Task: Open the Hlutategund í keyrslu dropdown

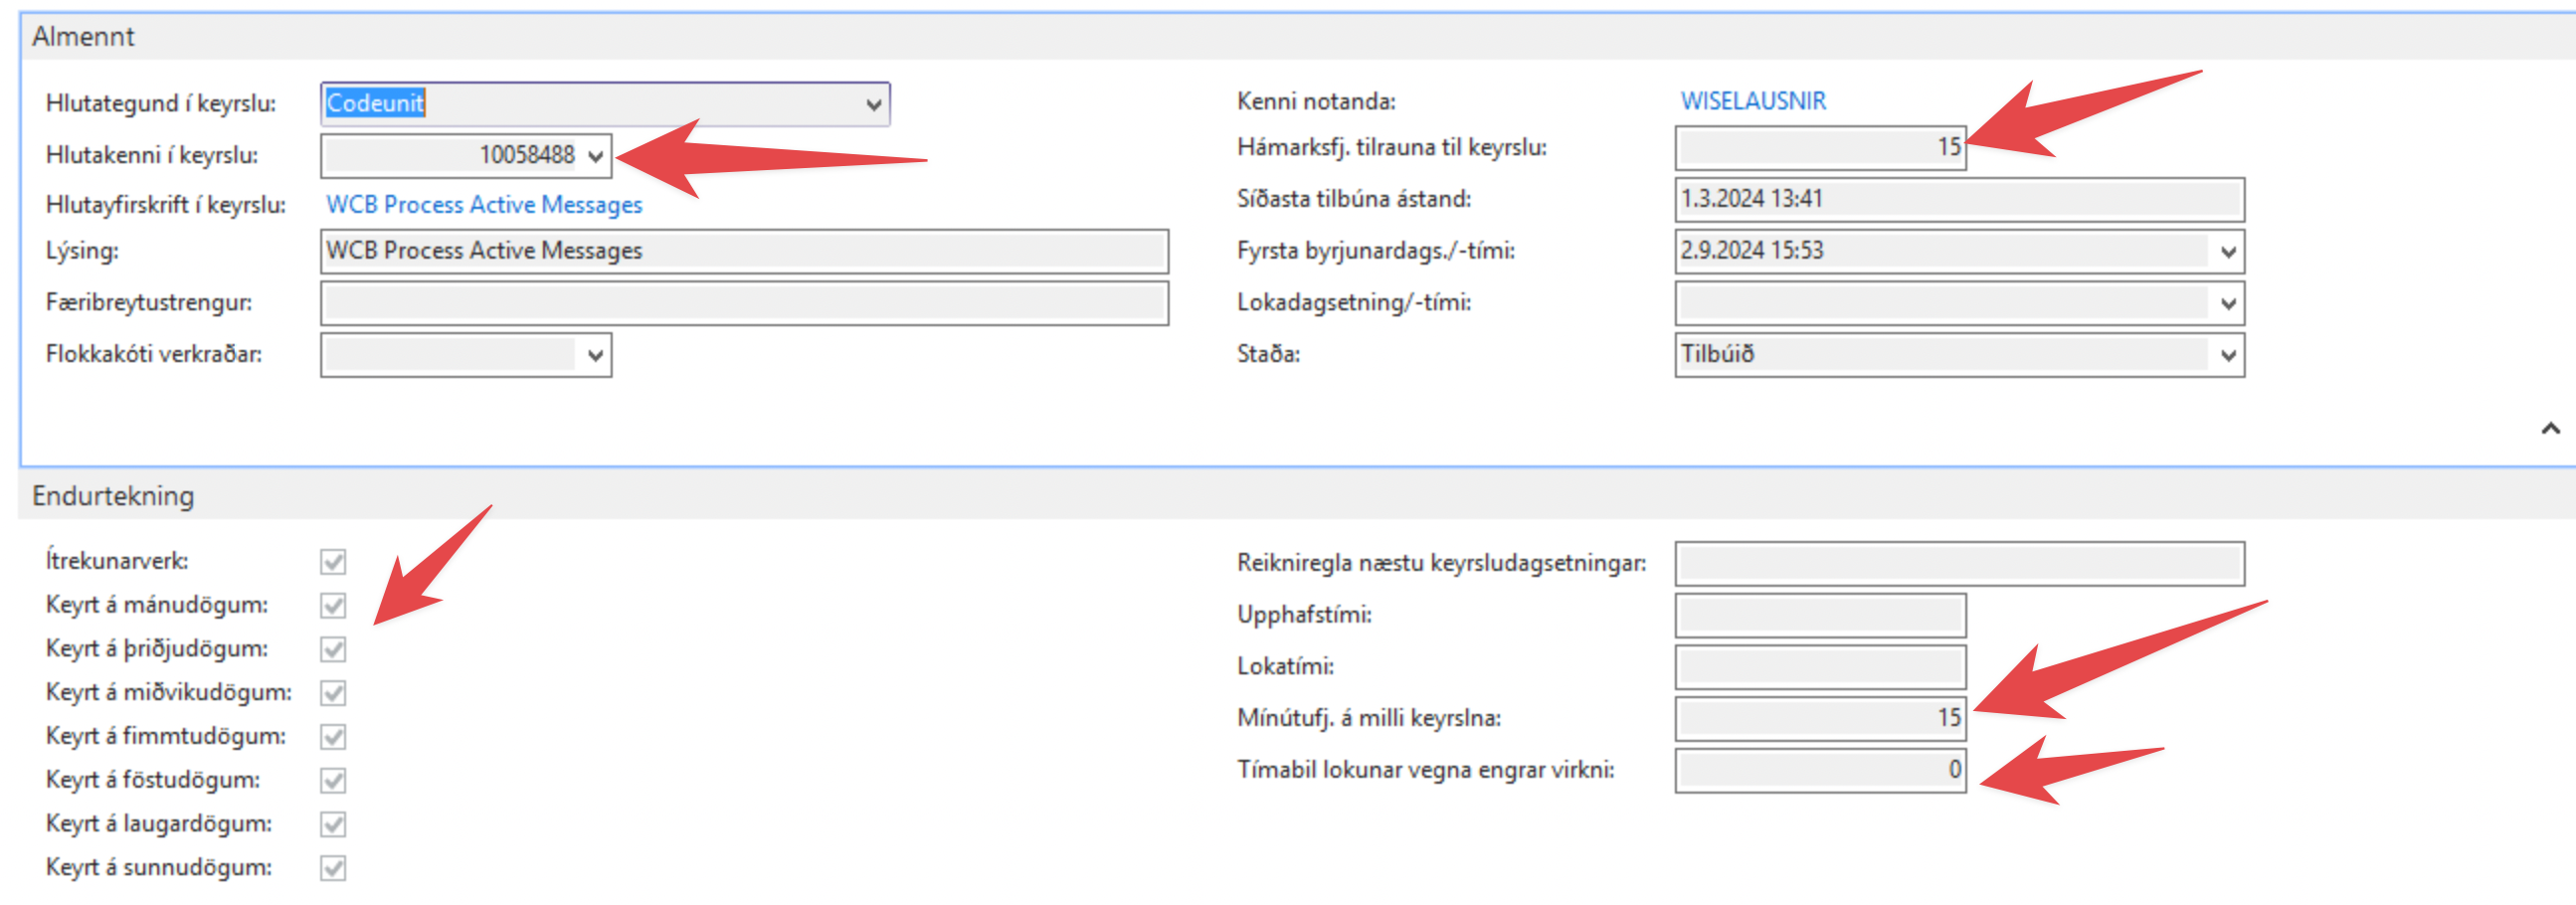Action: (x=873, y=104)
